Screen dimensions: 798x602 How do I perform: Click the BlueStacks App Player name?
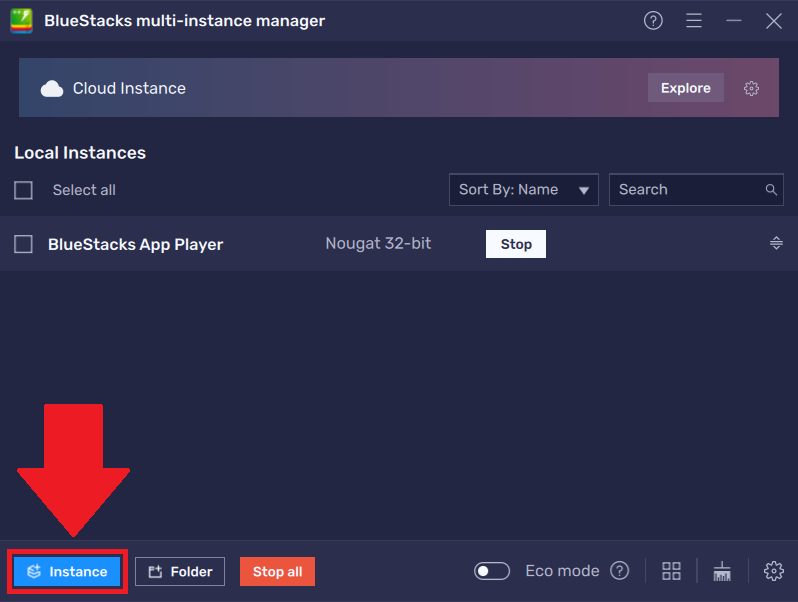tap(135, 244)
